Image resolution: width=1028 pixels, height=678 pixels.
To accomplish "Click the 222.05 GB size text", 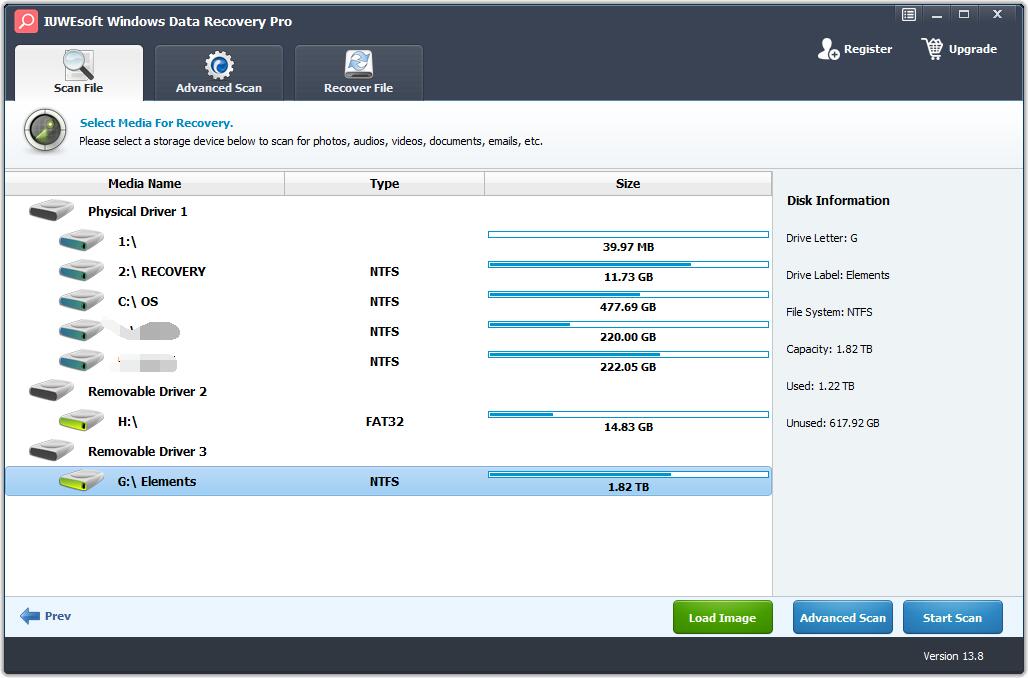I will click(x=628, y=367).
